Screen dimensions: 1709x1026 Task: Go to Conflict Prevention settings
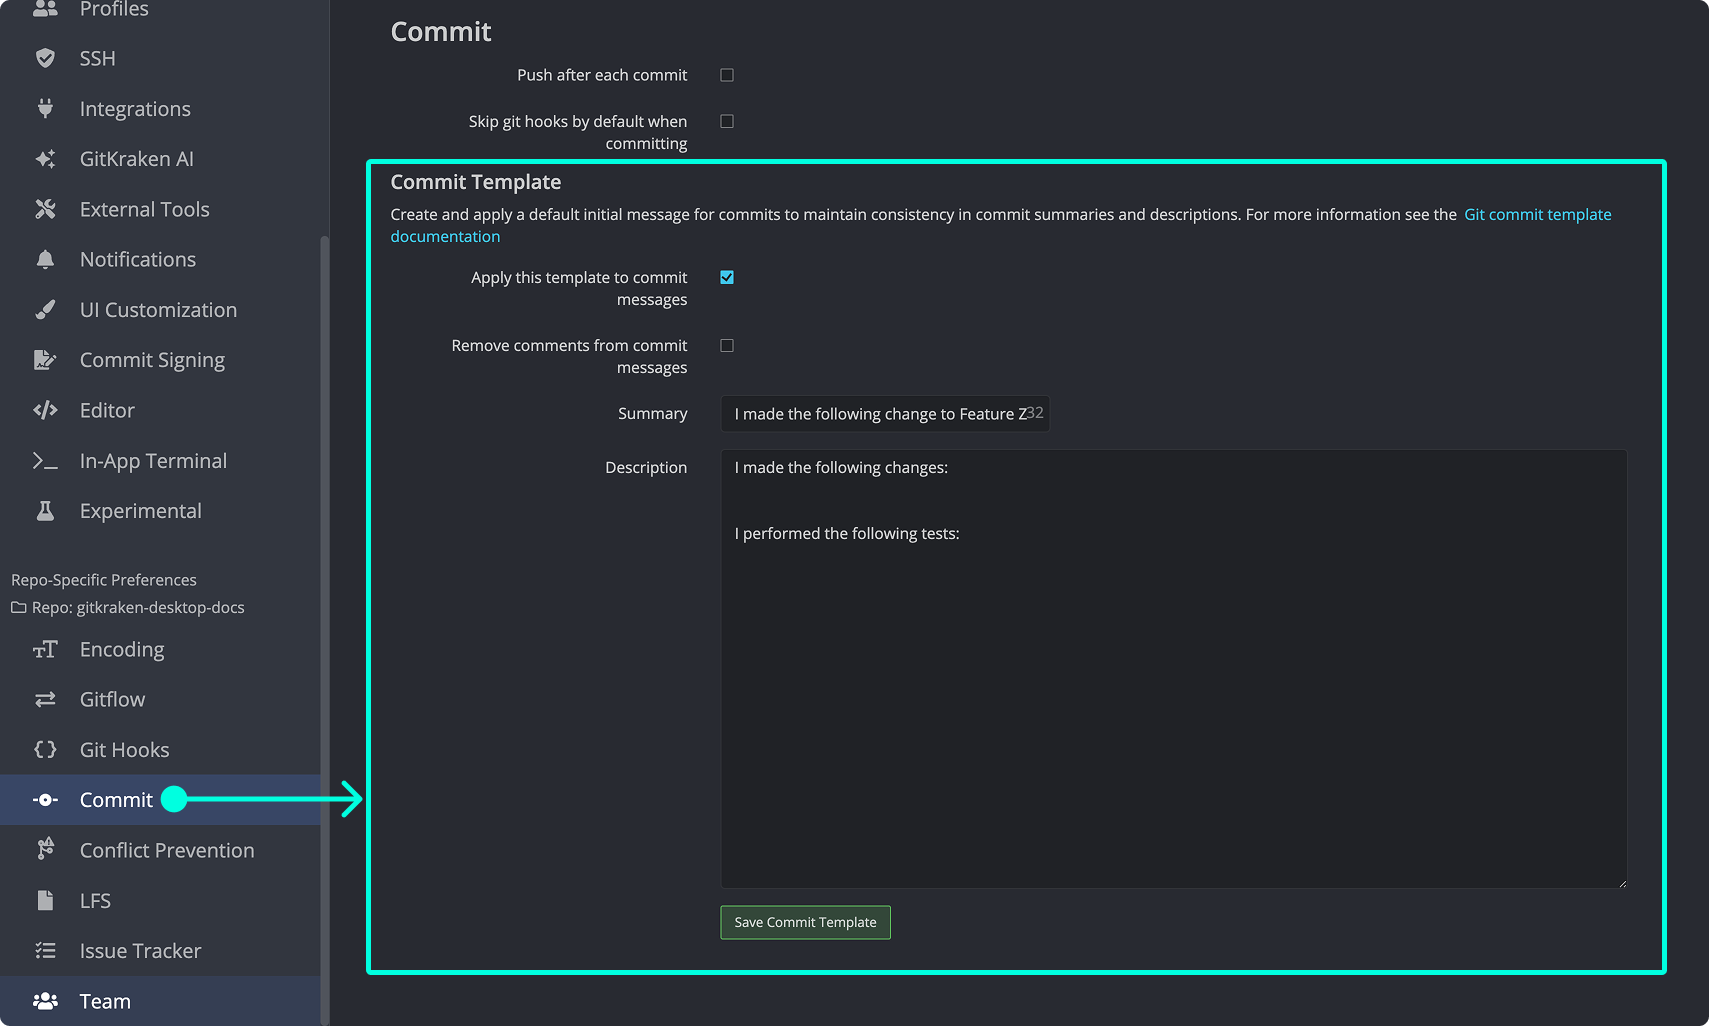click(x=167, y=850)
